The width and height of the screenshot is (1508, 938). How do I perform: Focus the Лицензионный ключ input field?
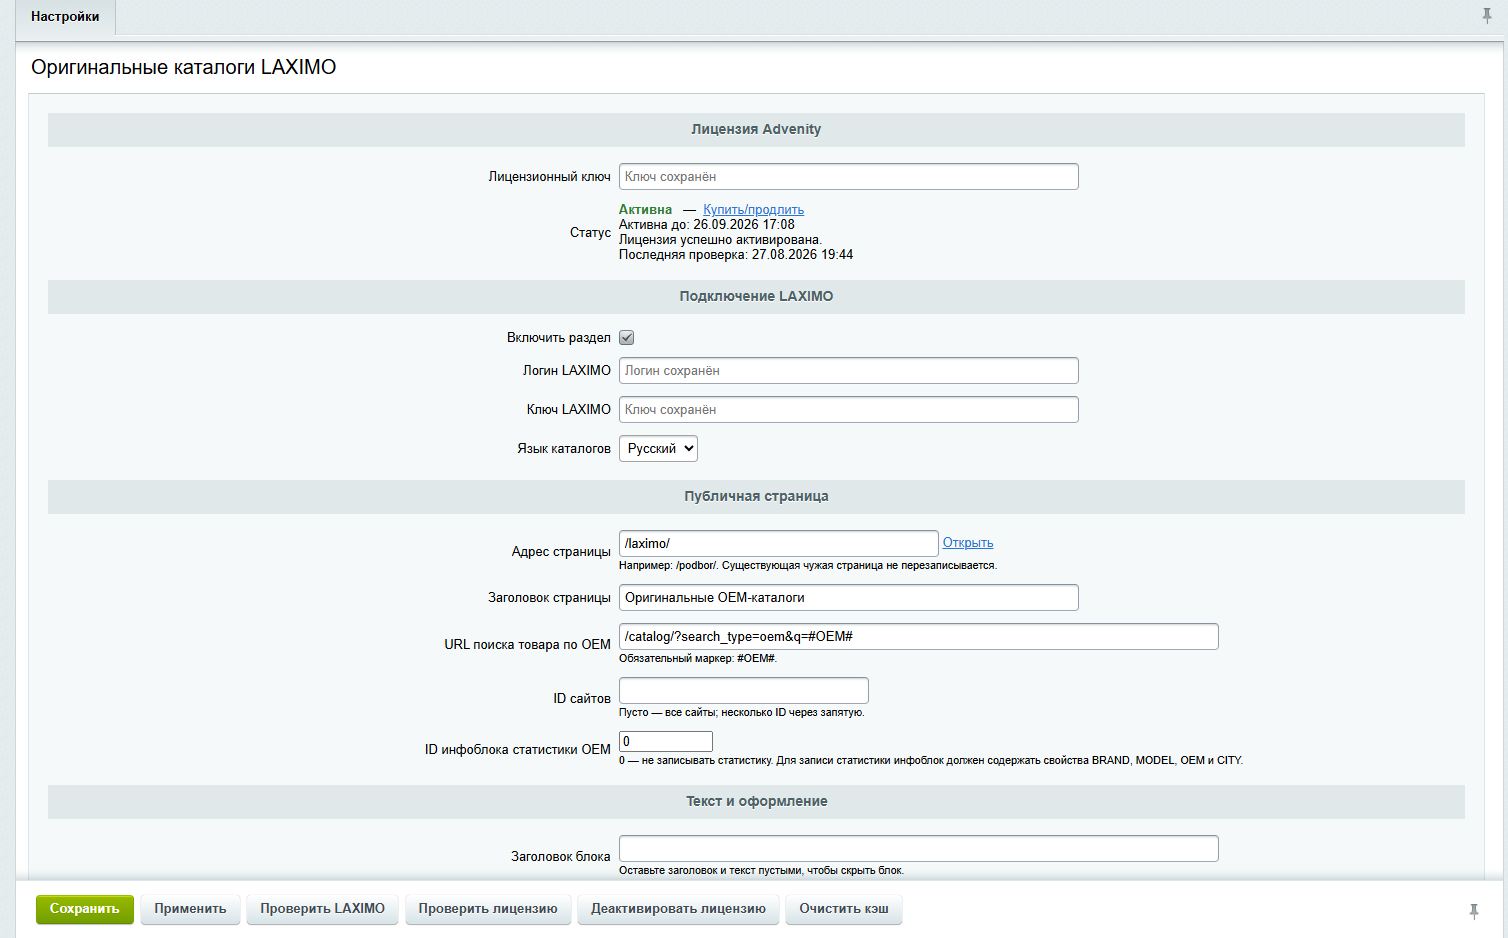[x=849, y=177]
